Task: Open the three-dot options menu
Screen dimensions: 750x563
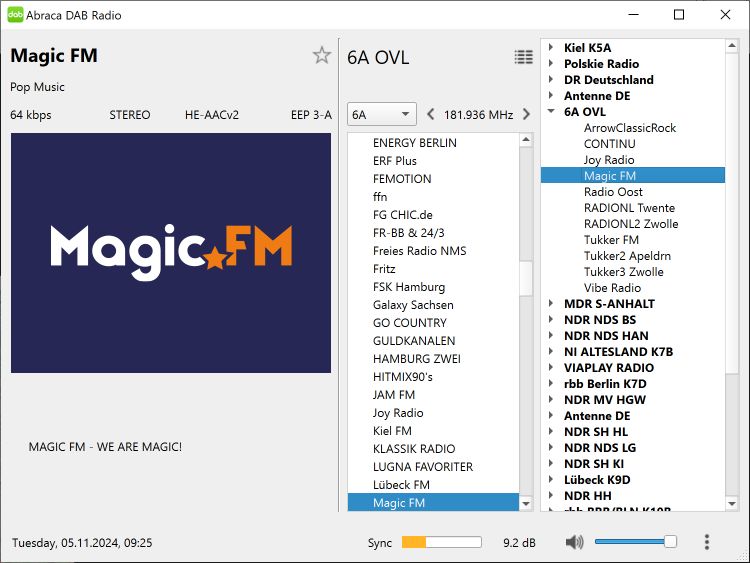Action: point(707,542)
